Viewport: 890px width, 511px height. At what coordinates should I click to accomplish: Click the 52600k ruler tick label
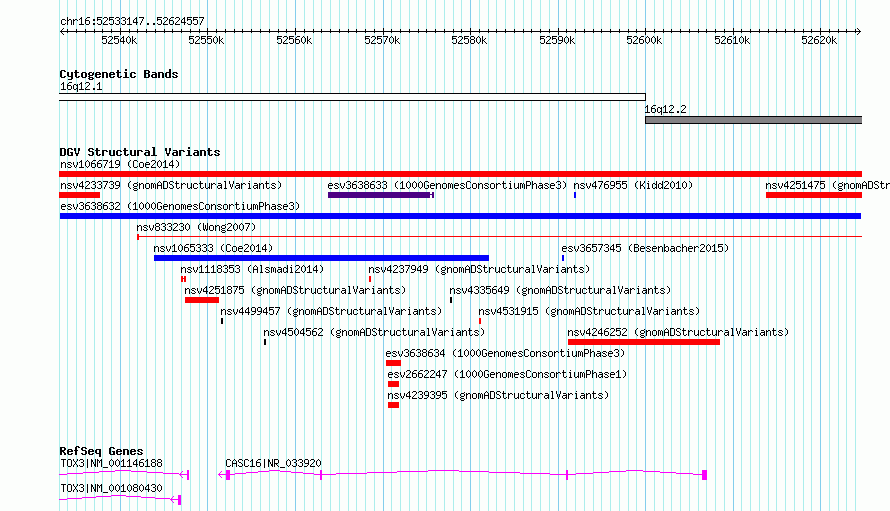coord(644,40)
